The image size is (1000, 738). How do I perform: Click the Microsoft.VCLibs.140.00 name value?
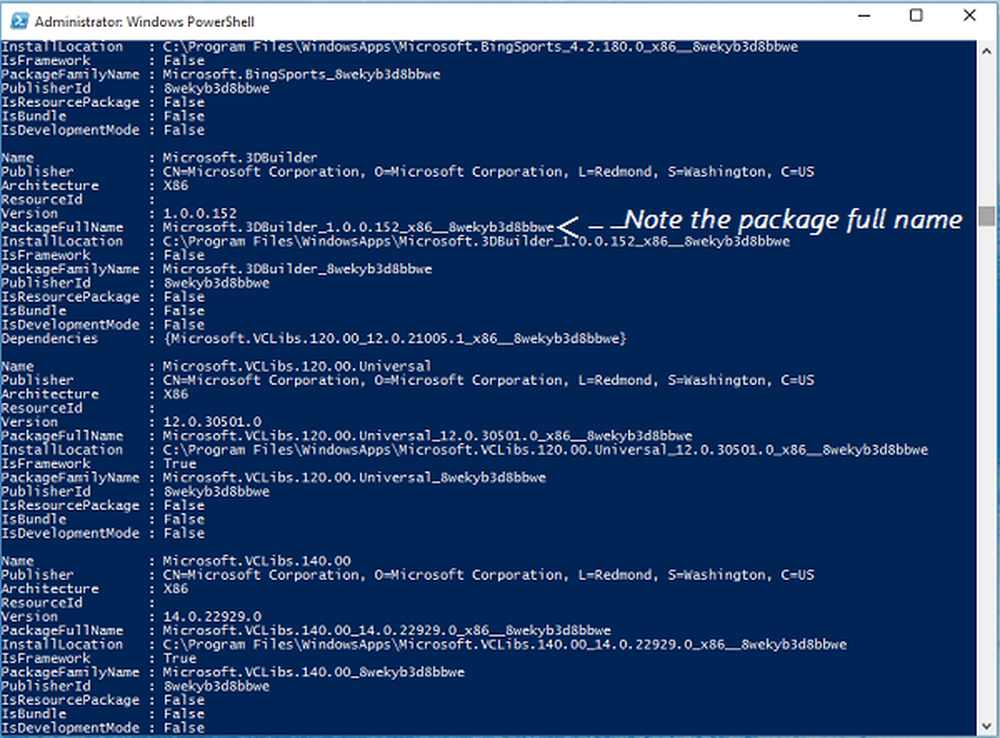(x=256, y=561)
